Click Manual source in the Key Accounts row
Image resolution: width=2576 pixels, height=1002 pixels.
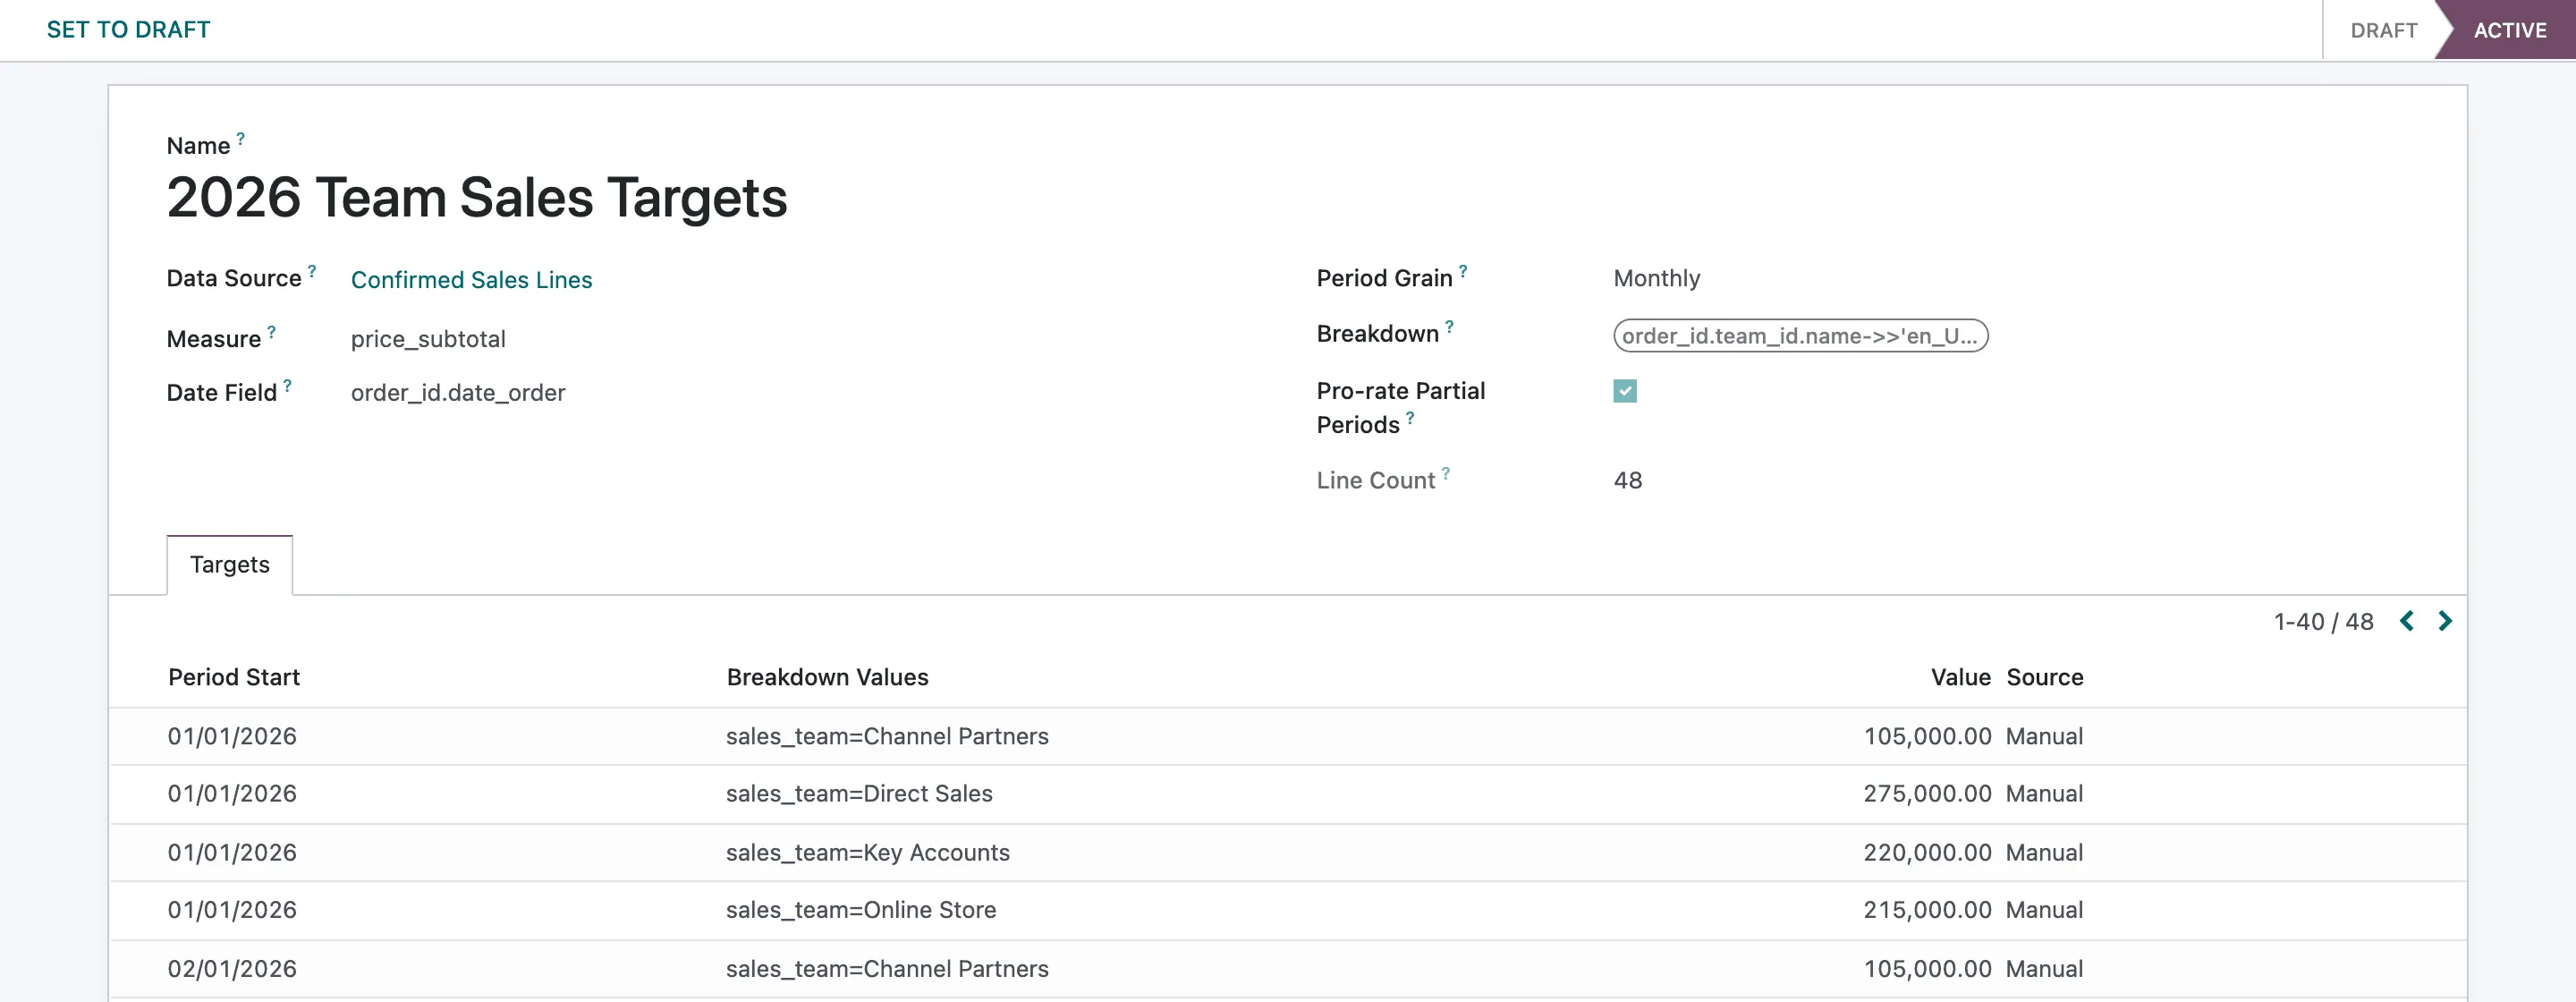coord(2044,853)
